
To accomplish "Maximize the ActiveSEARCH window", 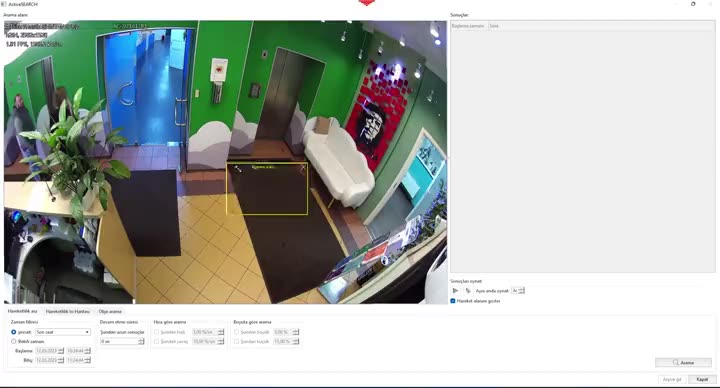I will [693, 4].
